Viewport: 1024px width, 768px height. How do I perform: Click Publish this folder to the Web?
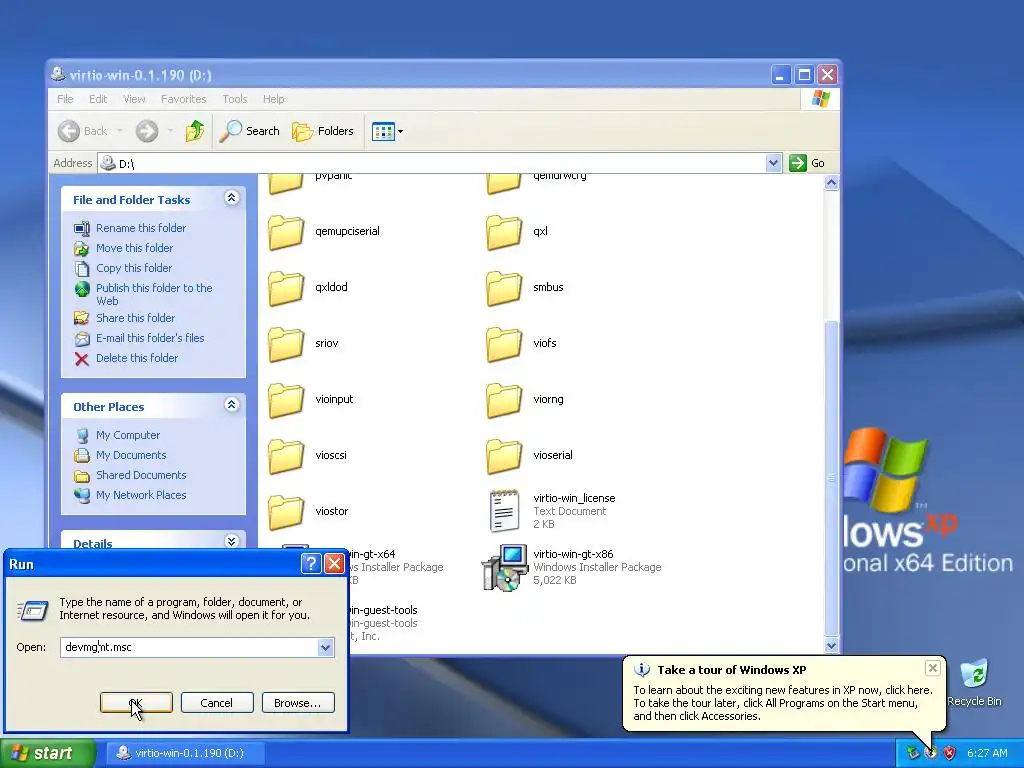click(154, 295)
